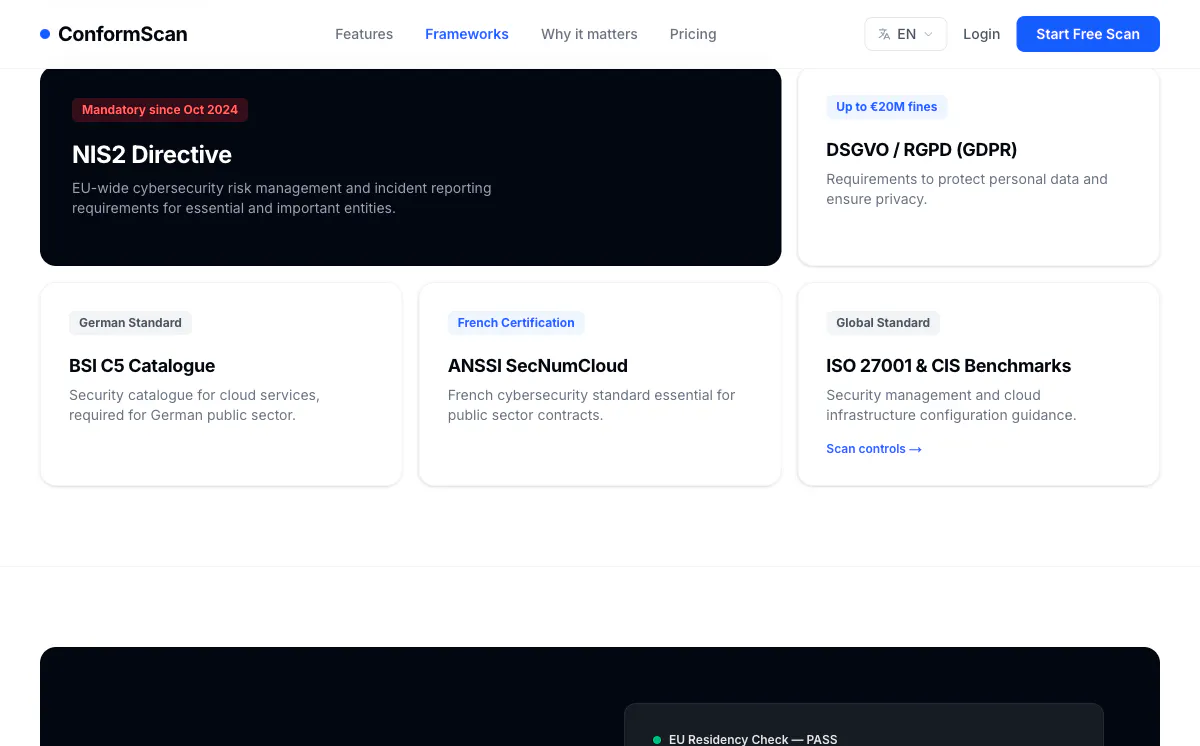The width and height of the screenshot is (1200, 746).
Task: Open the EN language dropdown
Action: point(906,34)
